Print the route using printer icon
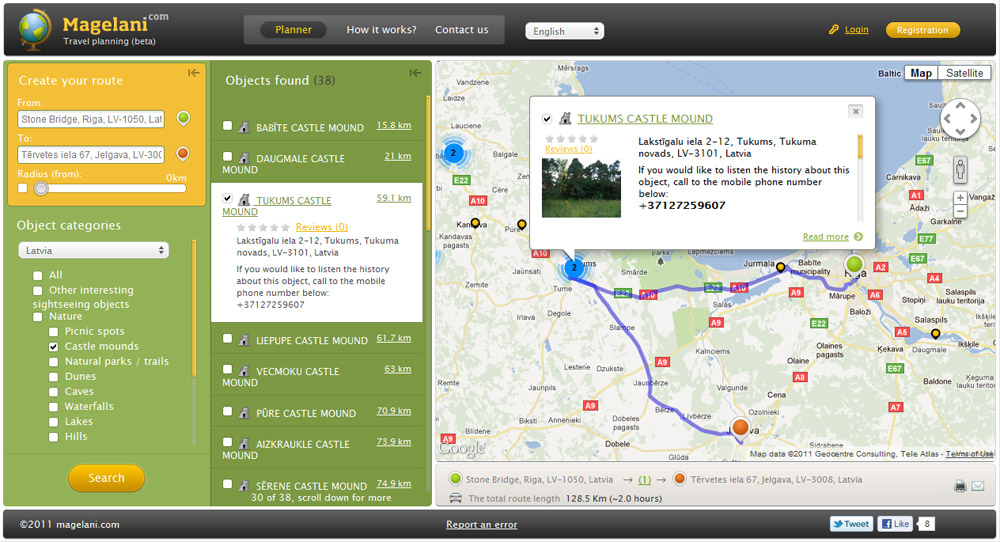The height and width of the screenshot is (542, 1000). (x=960, y=487)
